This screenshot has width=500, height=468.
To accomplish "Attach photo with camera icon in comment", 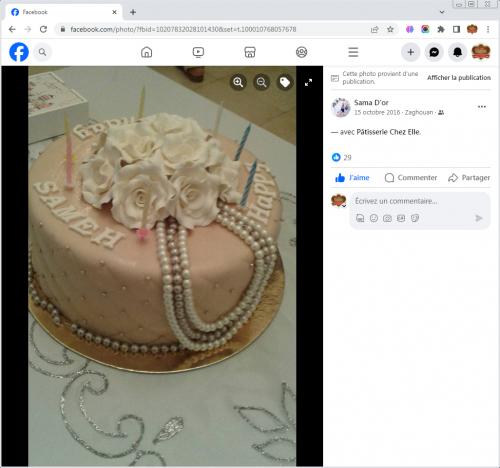I will coord(387,218).
